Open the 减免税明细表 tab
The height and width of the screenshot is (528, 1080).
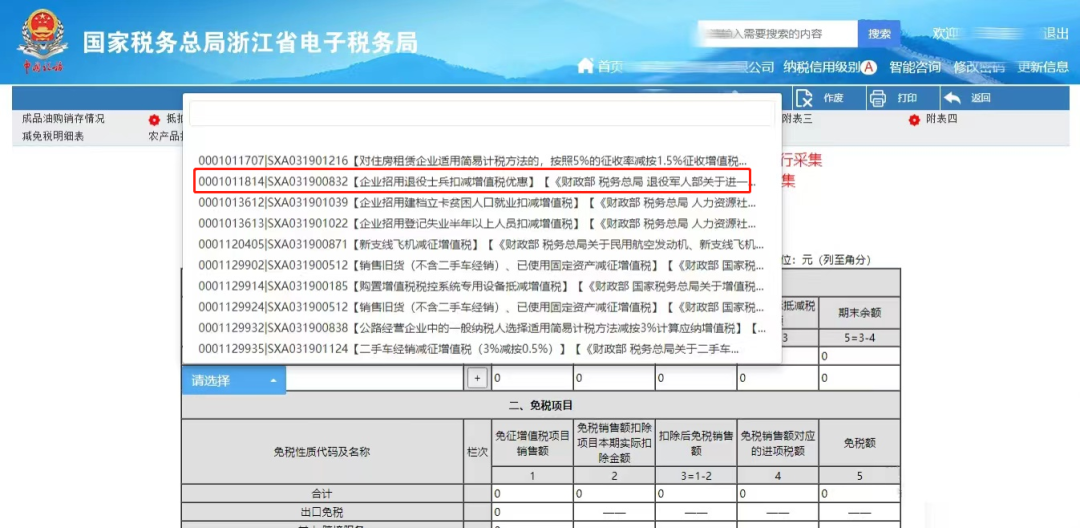click(53, 136)
